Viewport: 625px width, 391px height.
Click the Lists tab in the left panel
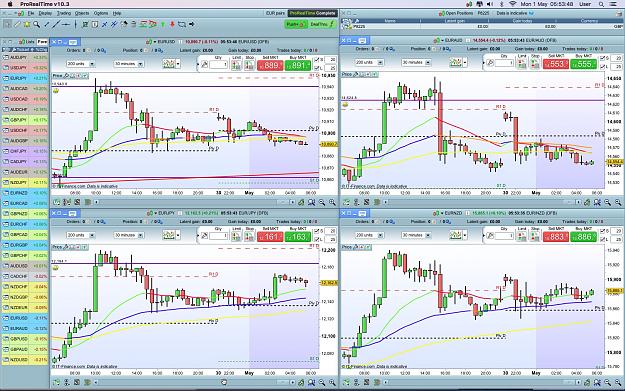coord(29,41)
